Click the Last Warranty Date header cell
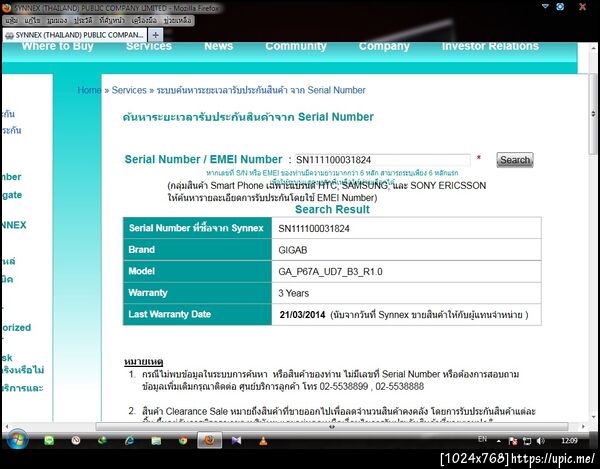Screen dimensions: 600x469 coord(197,314)
